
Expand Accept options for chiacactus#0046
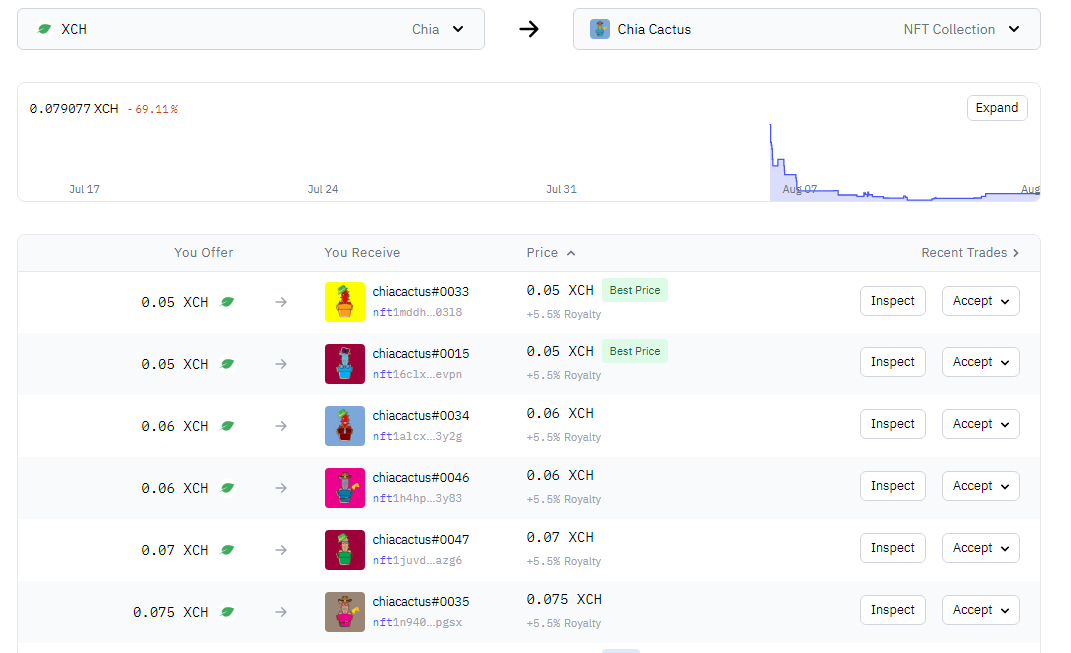[981, 486]
